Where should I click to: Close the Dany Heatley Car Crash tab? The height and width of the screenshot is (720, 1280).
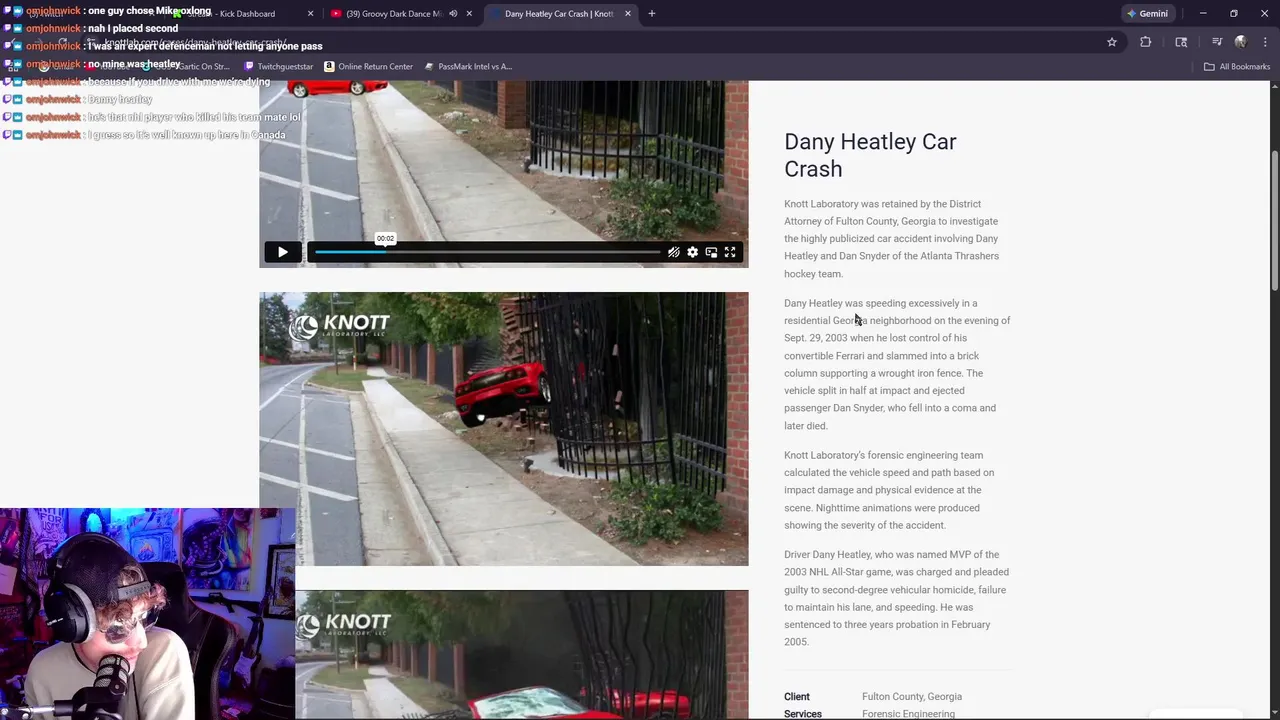[x=628, y=14]
